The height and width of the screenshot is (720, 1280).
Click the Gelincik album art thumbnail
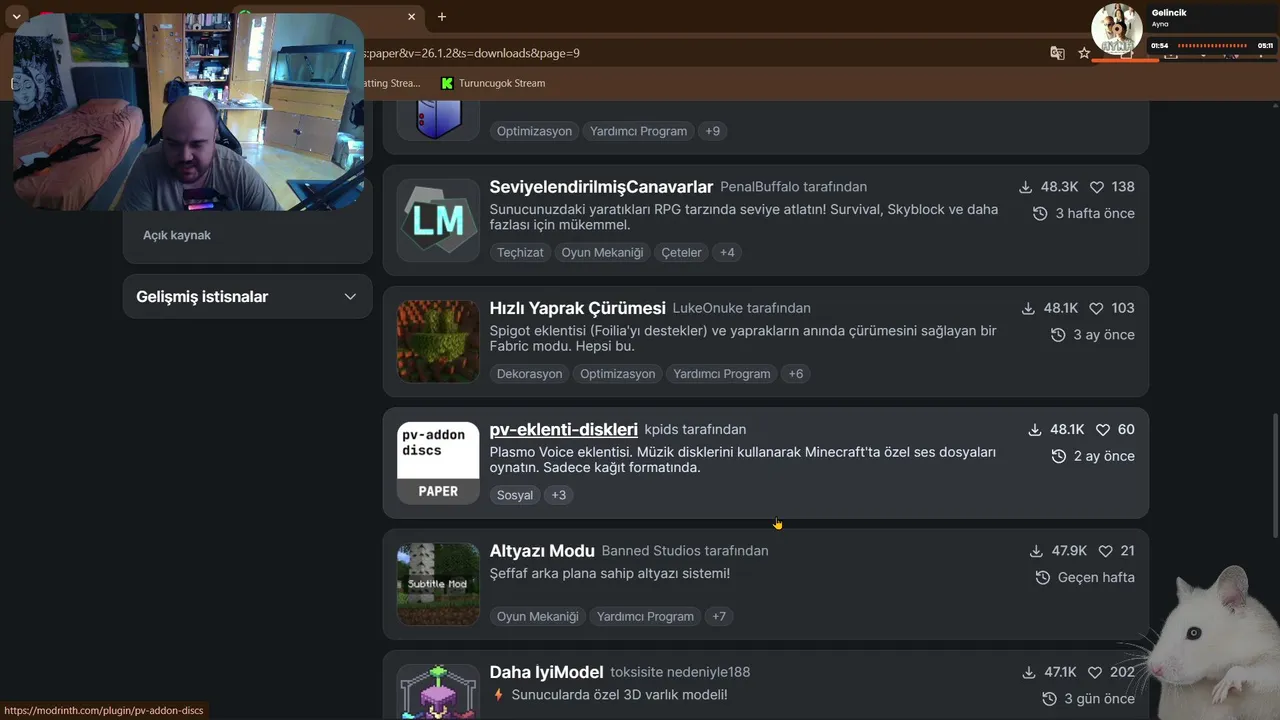tap(1117, 29)
